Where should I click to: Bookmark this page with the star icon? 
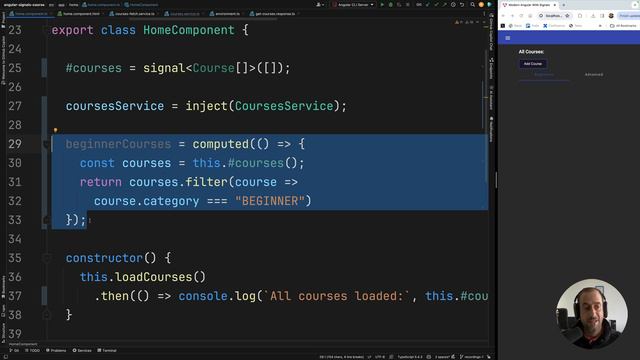pos(567,16)
